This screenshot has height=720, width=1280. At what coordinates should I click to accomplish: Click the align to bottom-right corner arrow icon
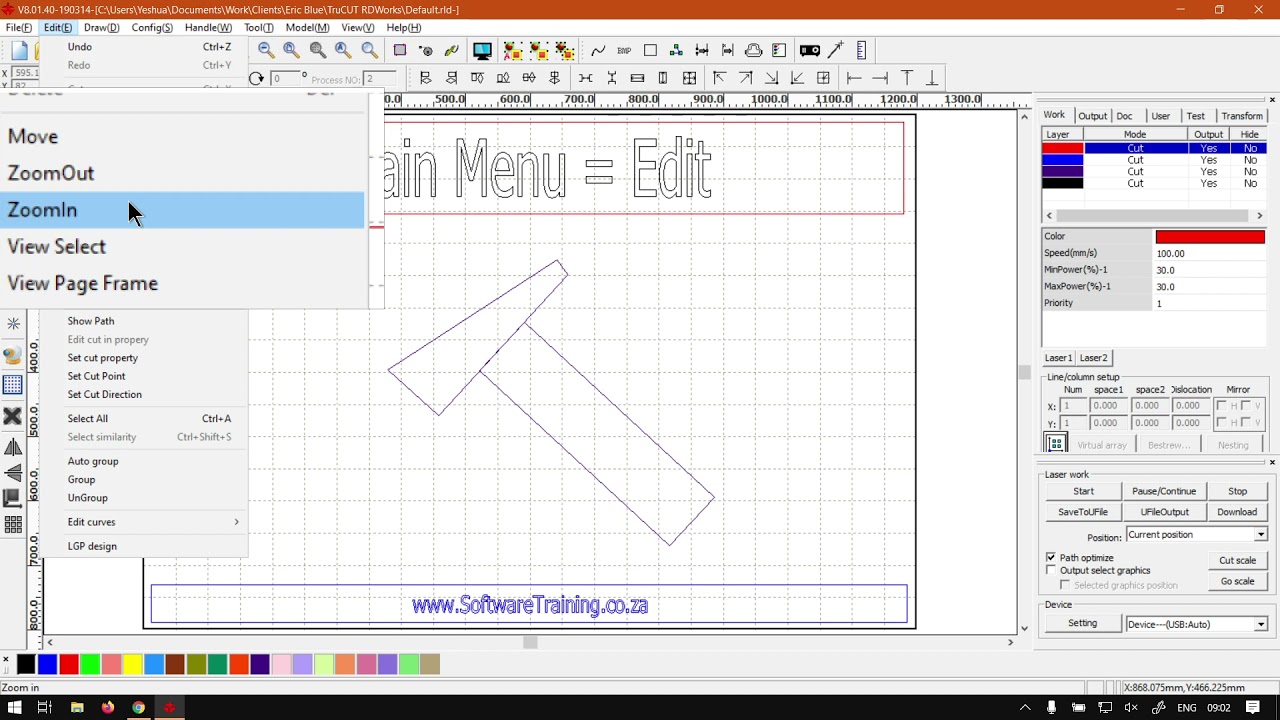771,78
